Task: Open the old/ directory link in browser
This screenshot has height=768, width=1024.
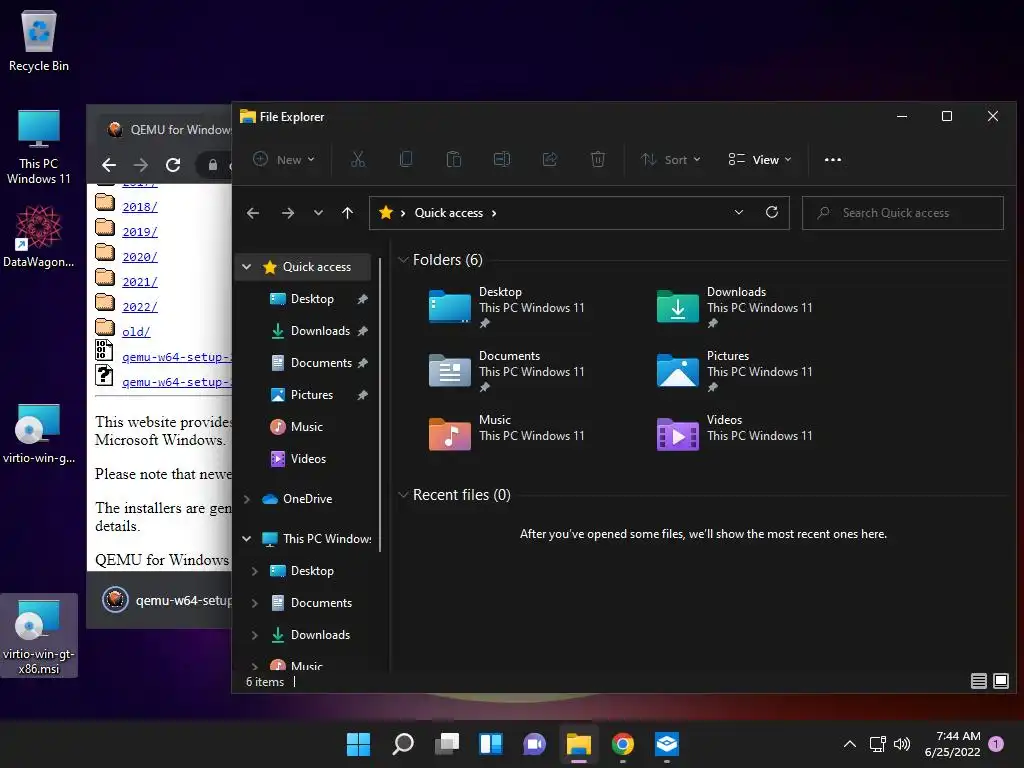Action: click(x=136, y=332)
